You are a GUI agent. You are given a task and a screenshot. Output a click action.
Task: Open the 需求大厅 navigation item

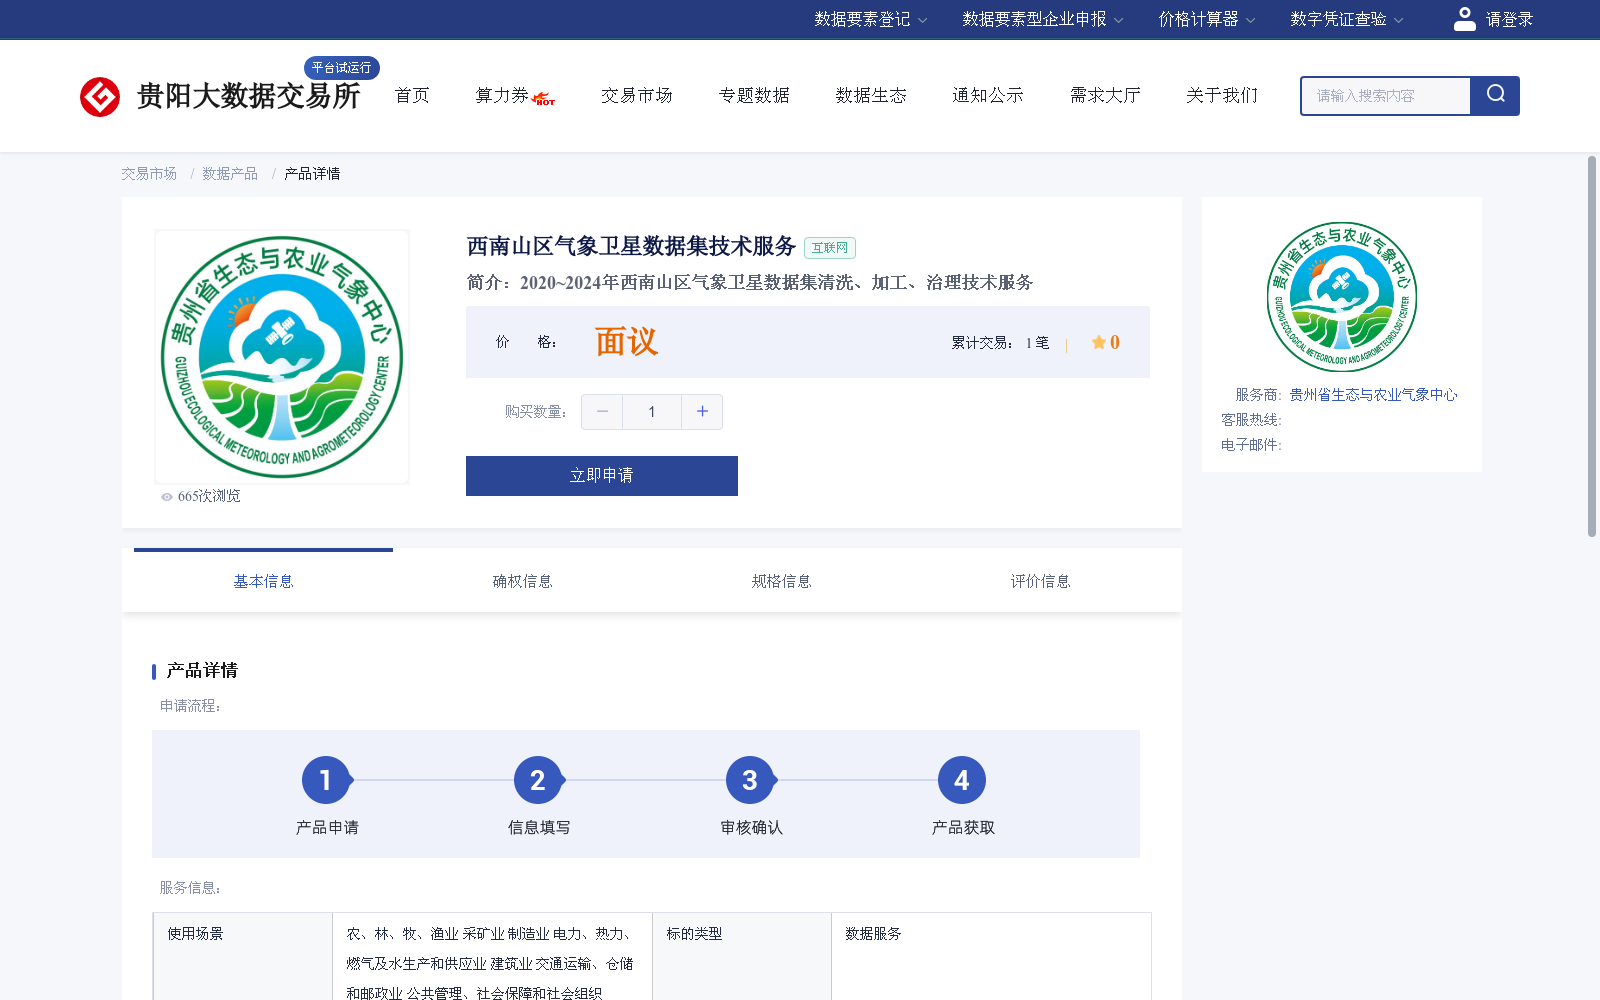[1105, 96]
